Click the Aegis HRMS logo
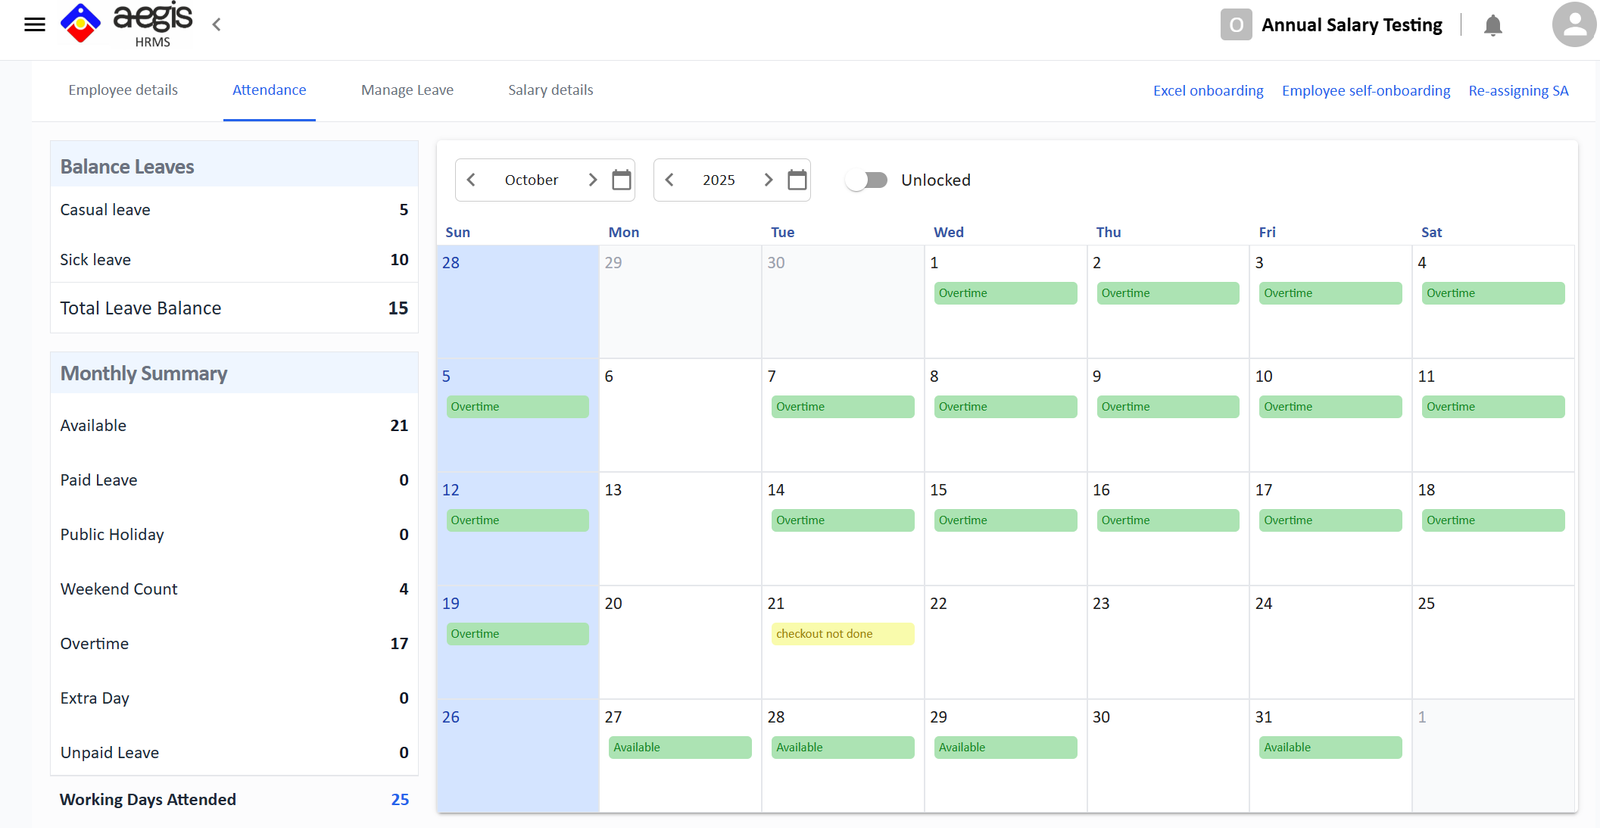1600x828 pixels. [x=127, y=24]
